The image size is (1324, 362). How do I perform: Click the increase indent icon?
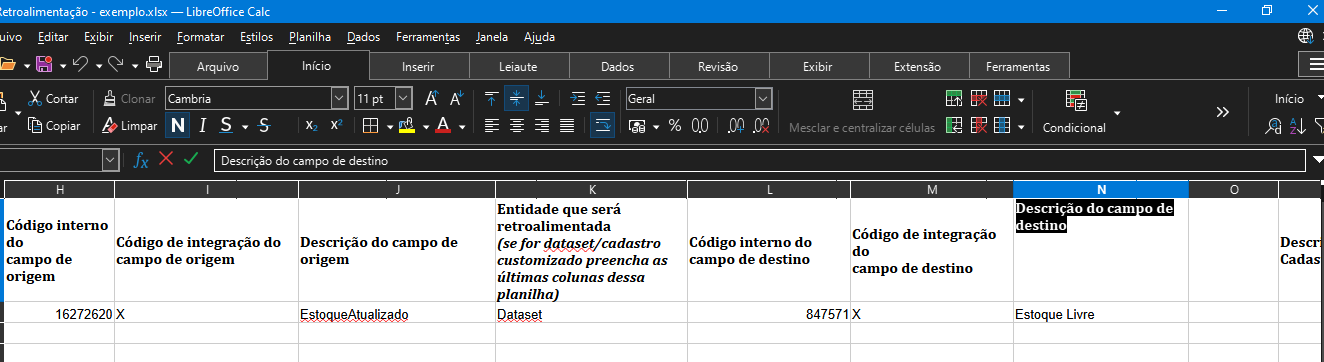(578, 99)
